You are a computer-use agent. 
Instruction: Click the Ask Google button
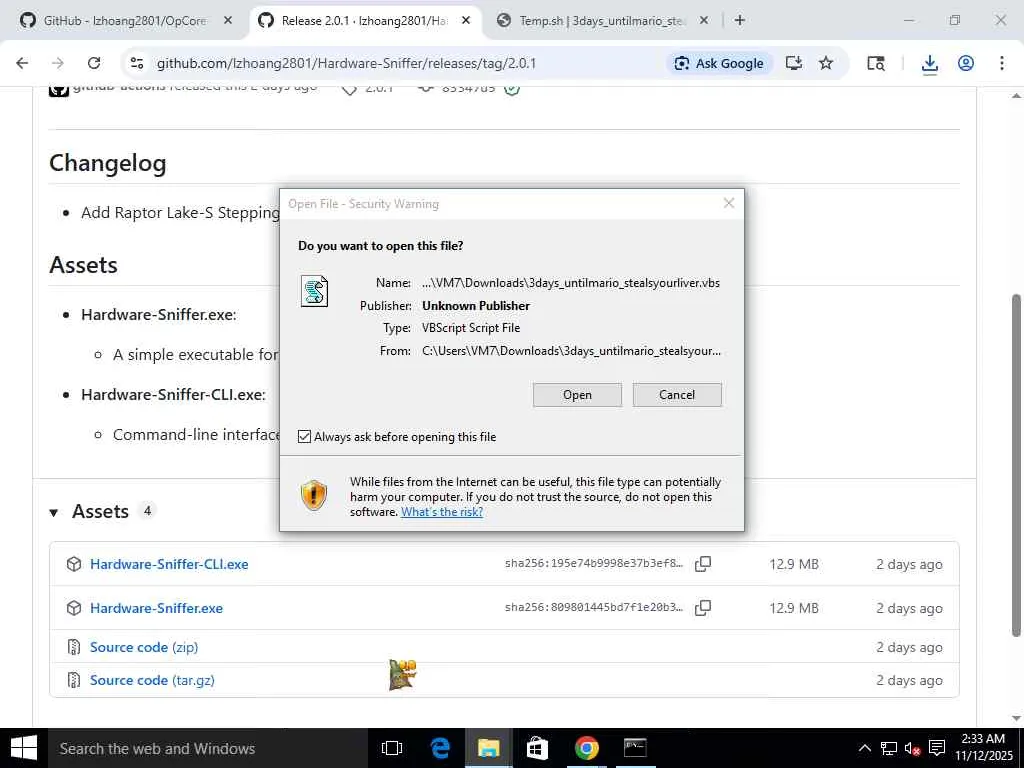(720, 63)
